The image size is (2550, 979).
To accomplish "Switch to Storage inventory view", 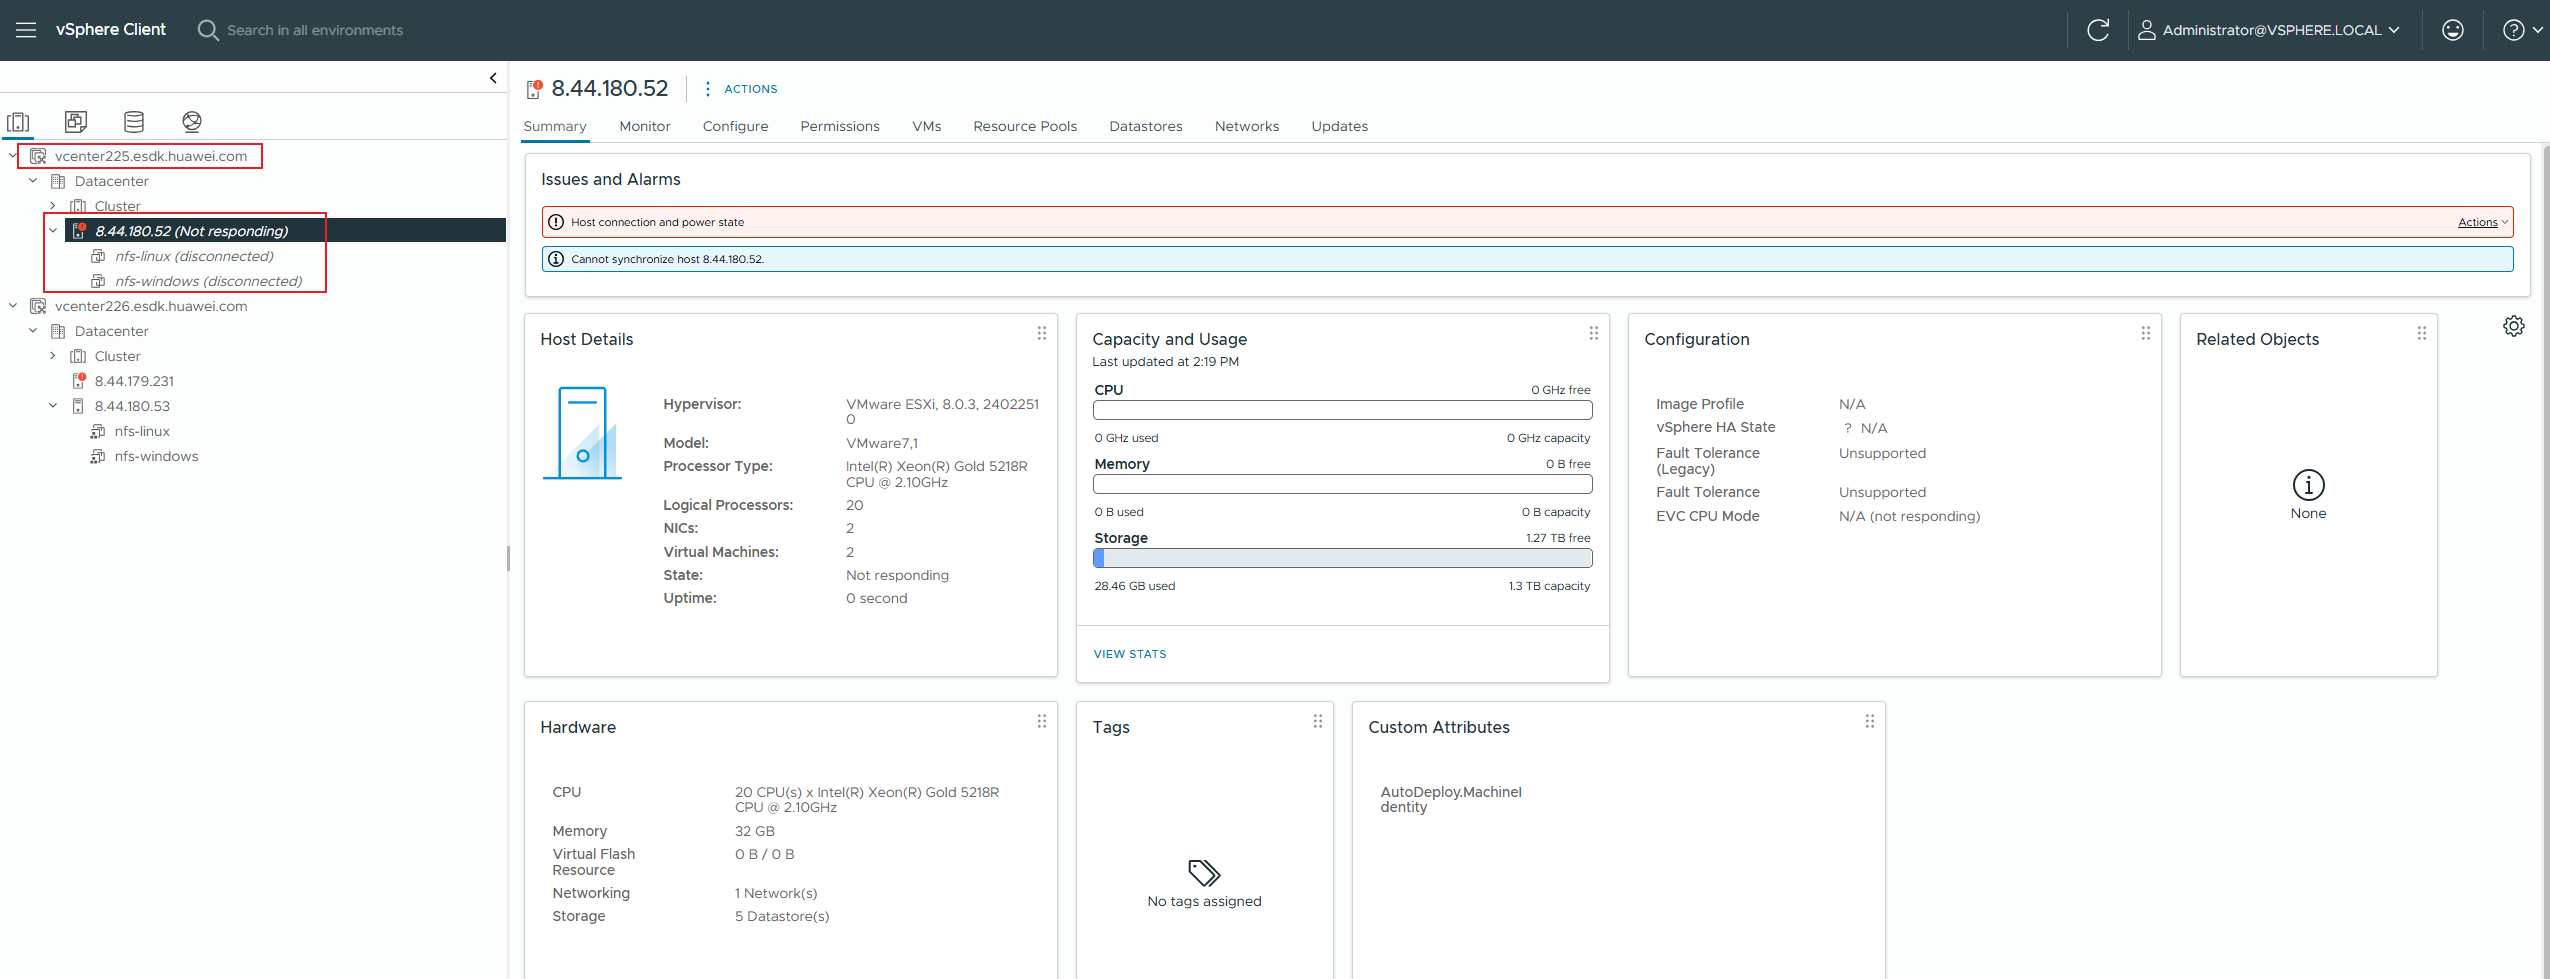I will [x=134, y=122].
